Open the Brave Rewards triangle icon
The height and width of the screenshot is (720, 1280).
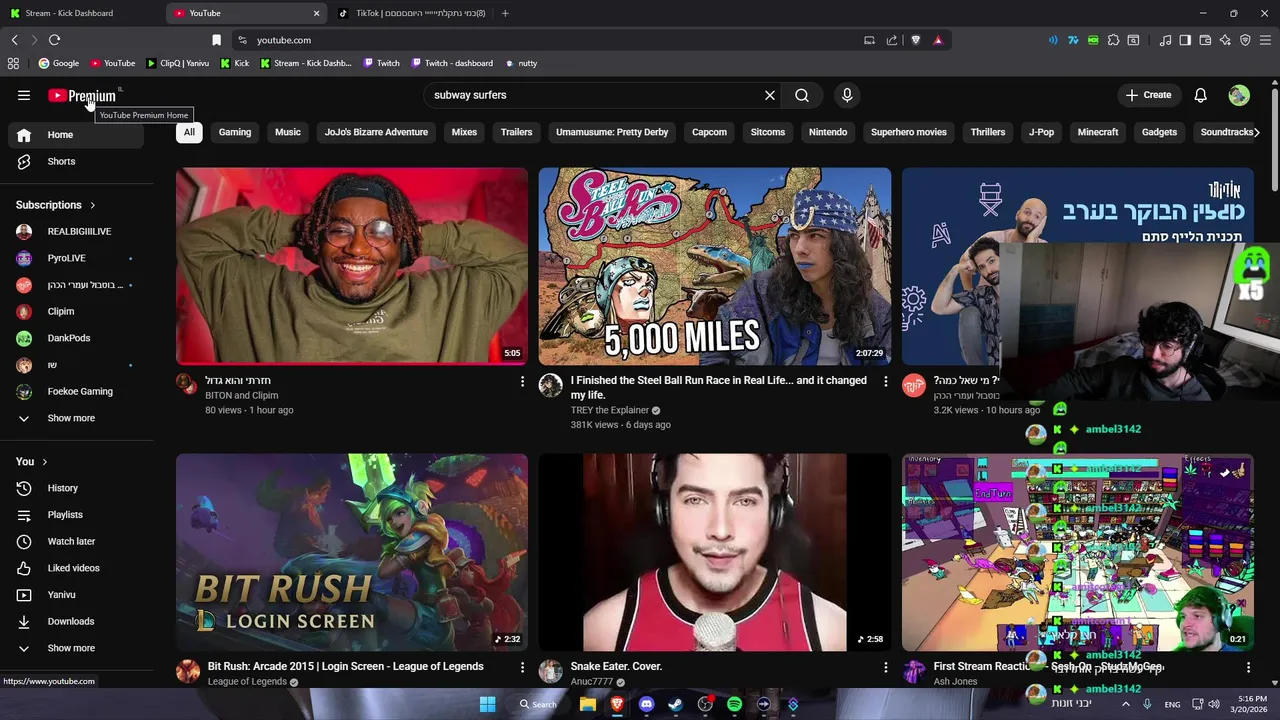tap(938, 40)
